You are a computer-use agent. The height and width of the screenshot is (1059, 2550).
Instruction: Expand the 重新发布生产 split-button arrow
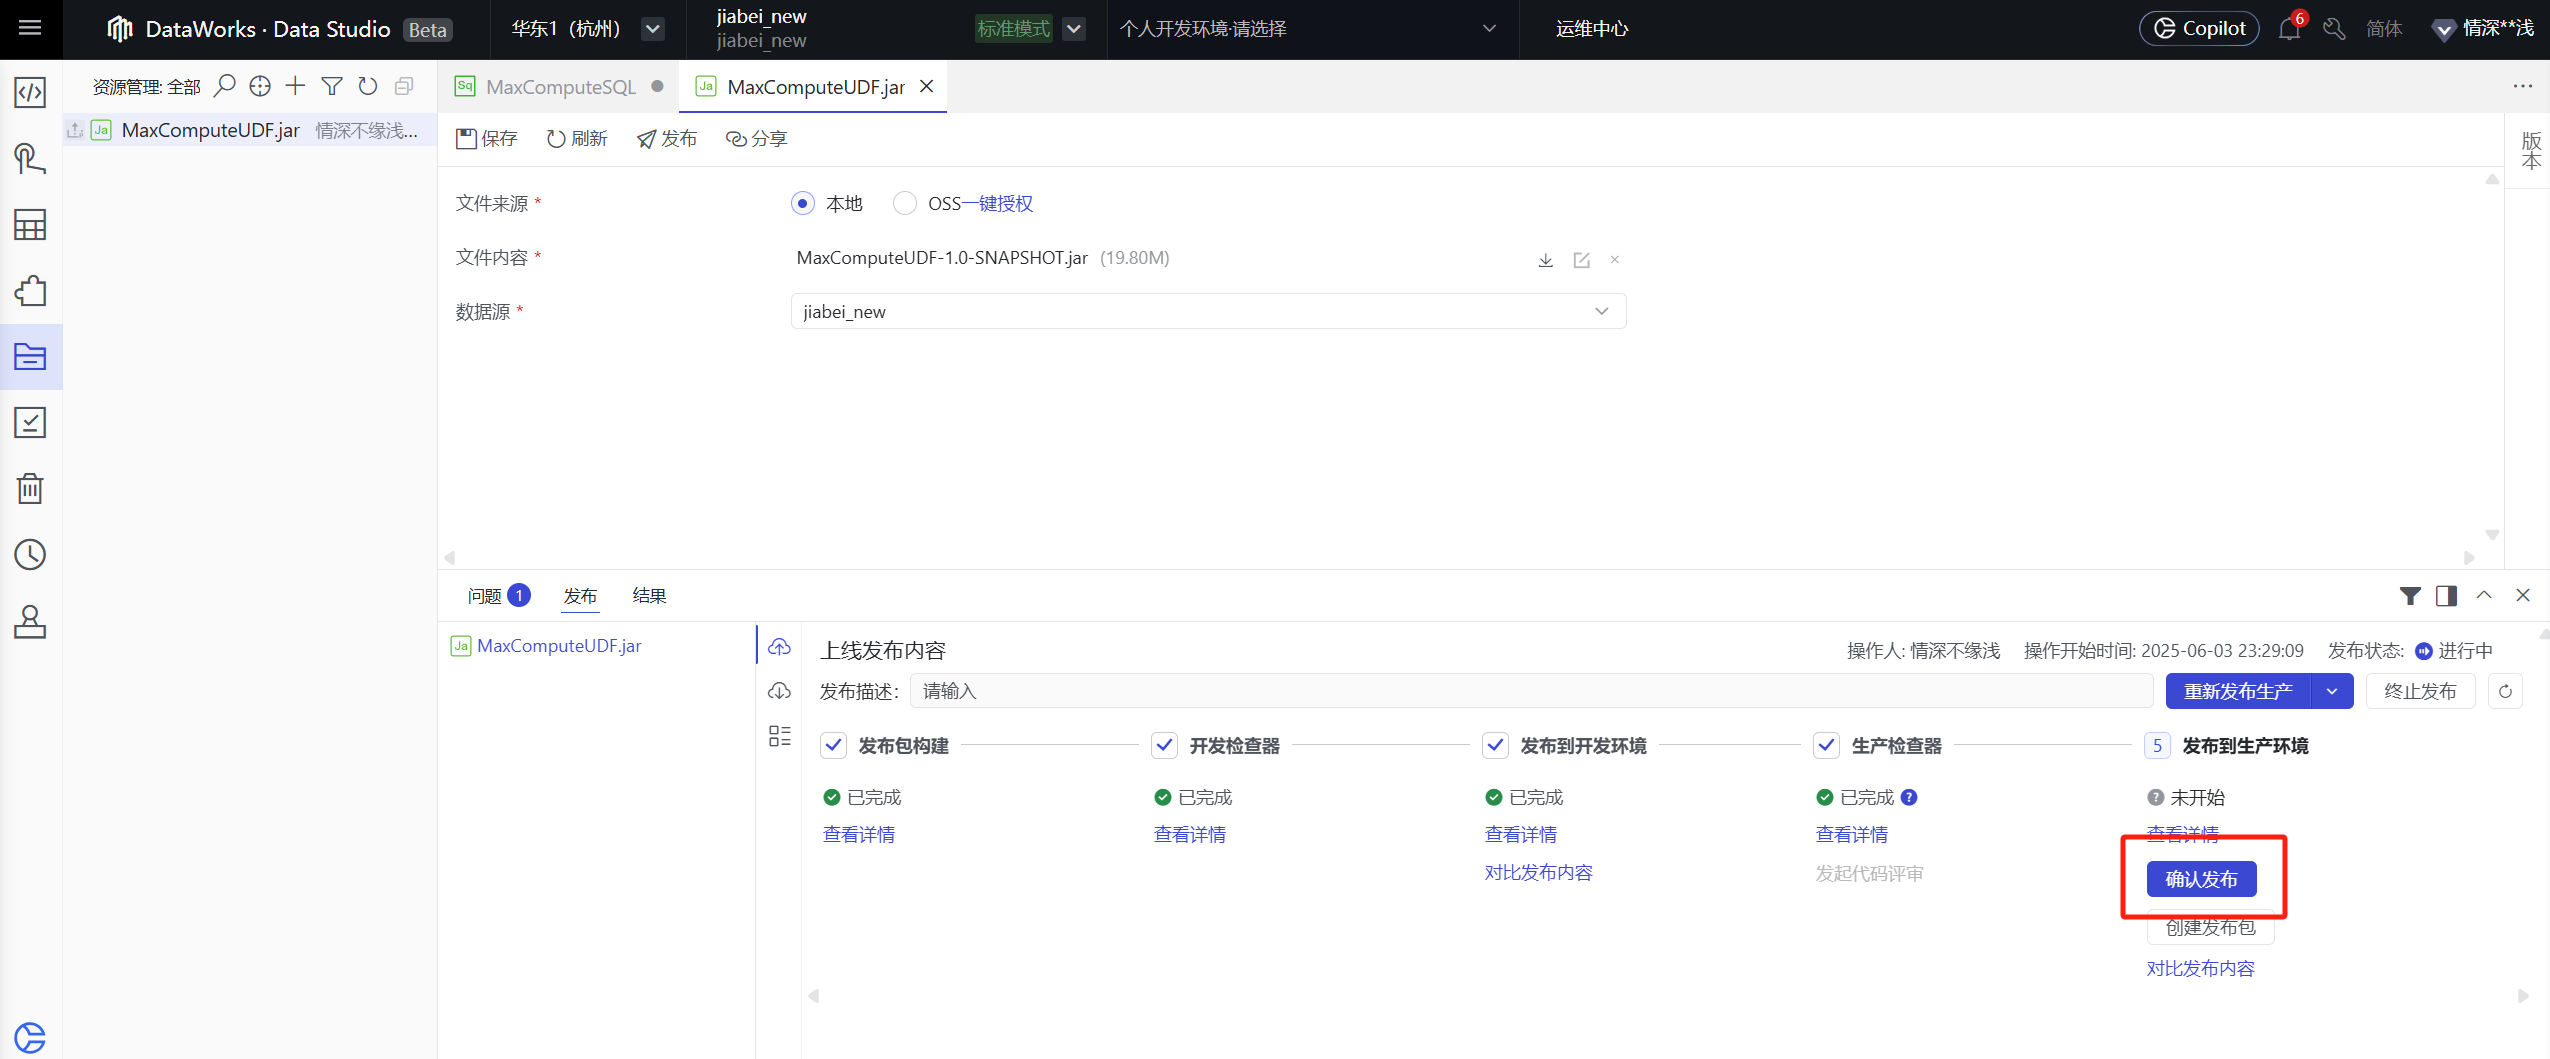click(2333, 691)
